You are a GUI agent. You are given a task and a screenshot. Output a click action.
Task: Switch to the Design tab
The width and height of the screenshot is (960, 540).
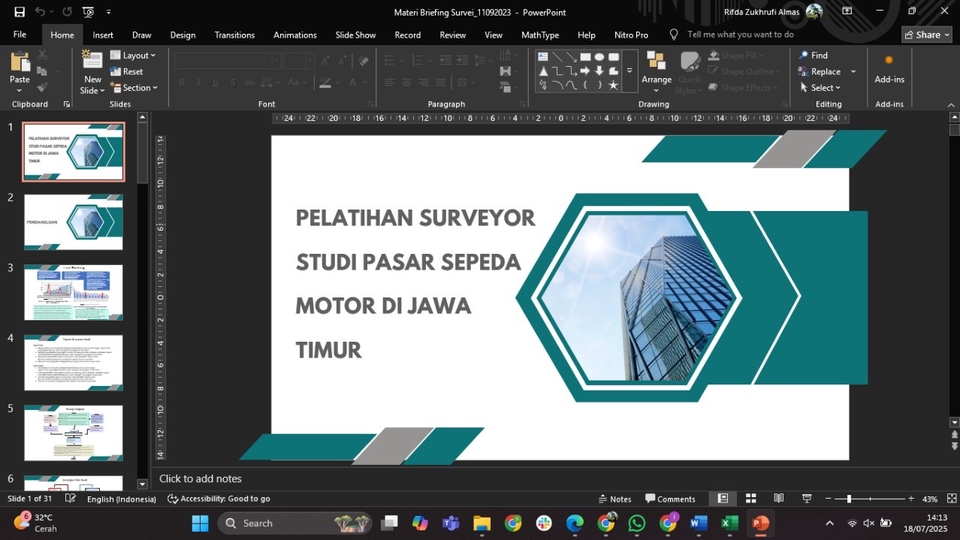point(182,35)
